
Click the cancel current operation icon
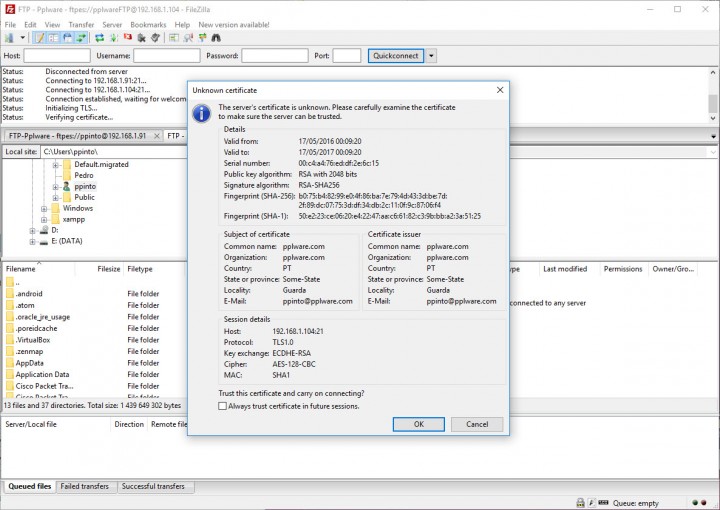[127, 38]
